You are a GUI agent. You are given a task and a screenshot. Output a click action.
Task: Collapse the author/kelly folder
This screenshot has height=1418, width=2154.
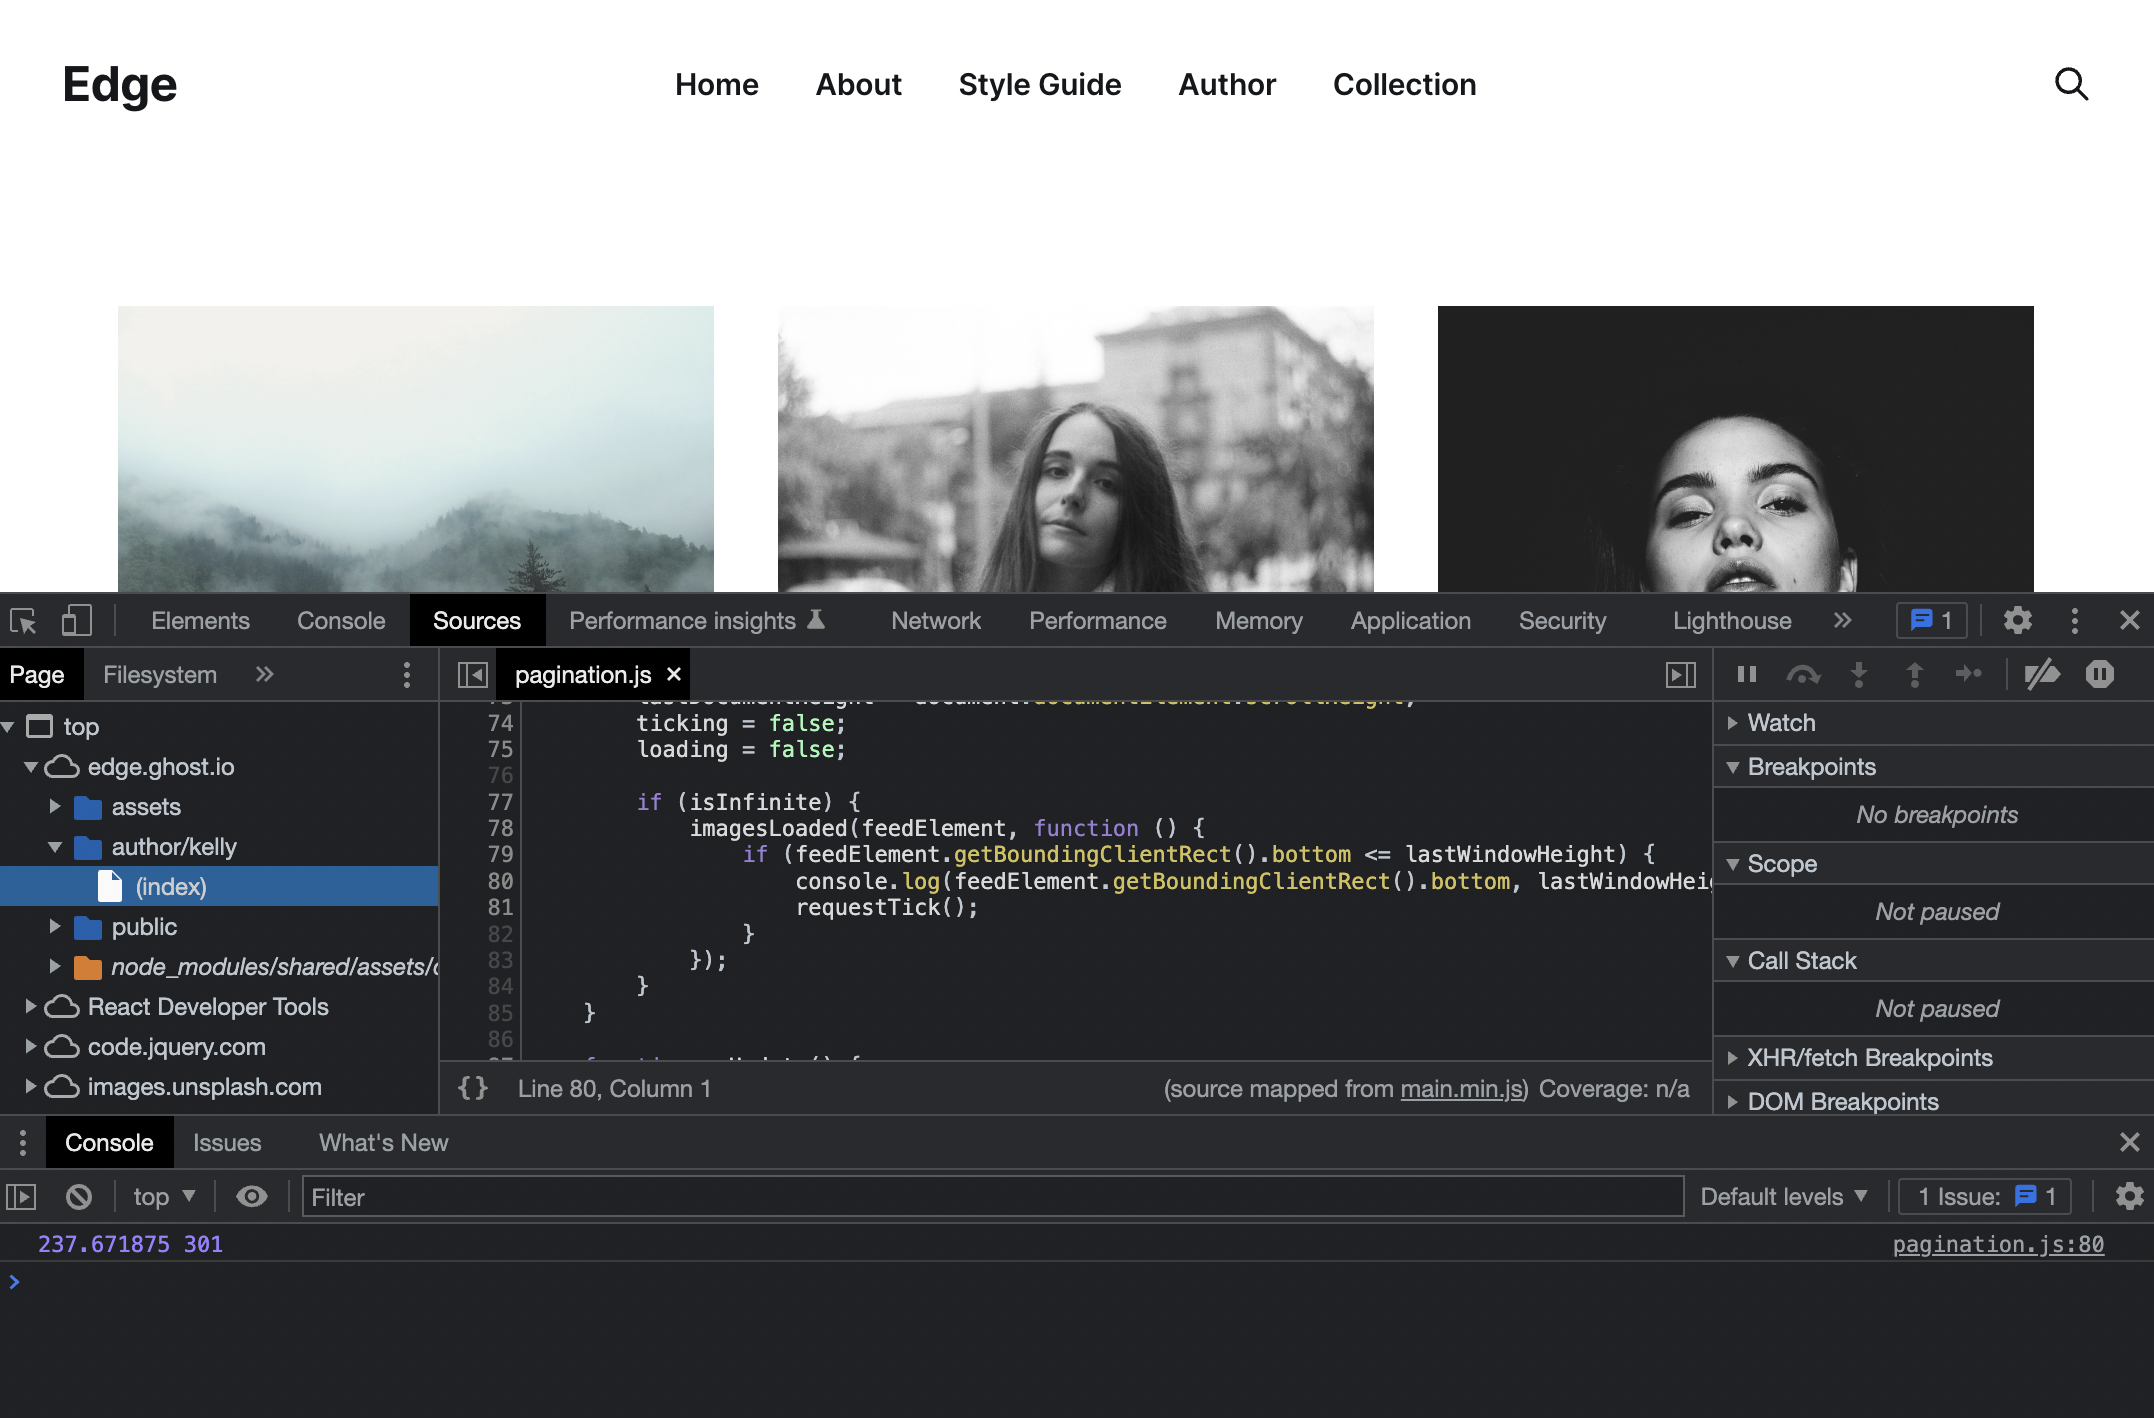tap(56, 846)
